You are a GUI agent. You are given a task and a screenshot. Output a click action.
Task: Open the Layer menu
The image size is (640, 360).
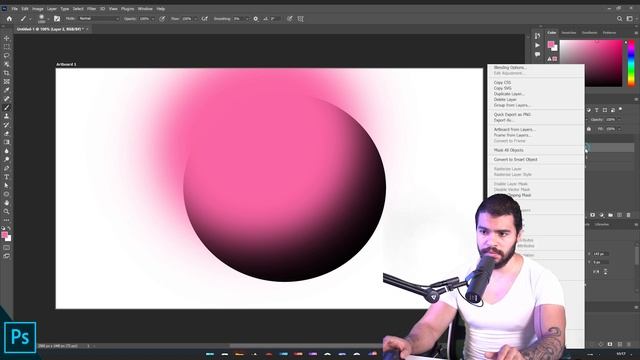[x=52, y=9]
